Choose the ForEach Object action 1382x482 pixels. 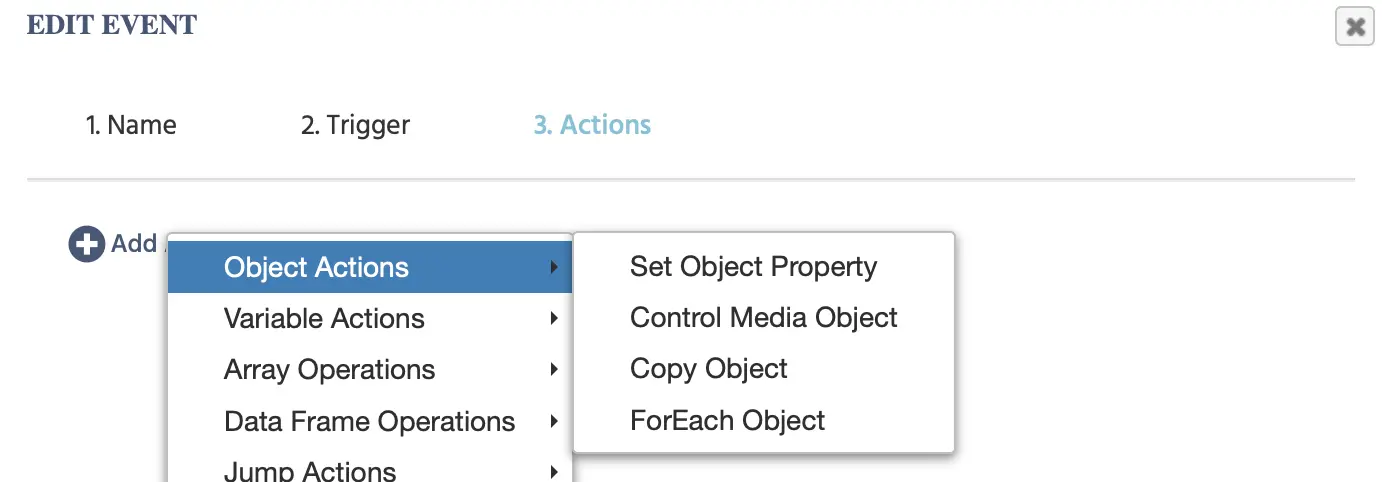click(x=727, y=421)
